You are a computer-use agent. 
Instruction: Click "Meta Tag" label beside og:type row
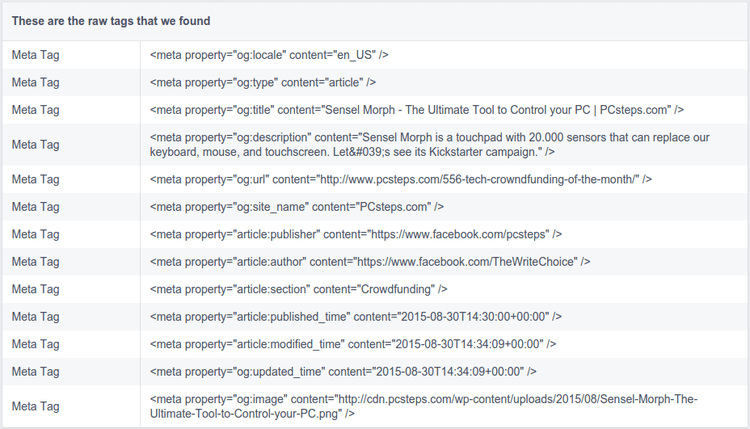(35, 82)
